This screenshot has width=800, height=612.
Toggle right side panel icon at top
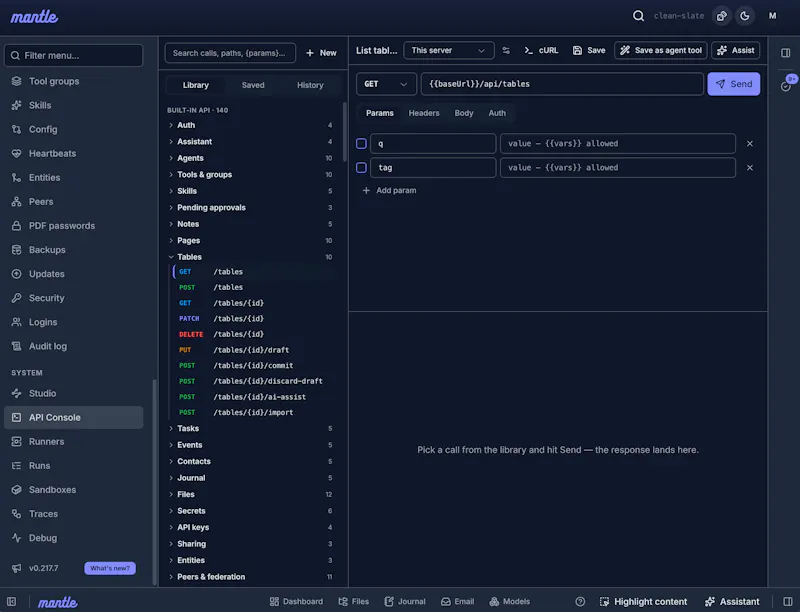(x=786, y=53)
